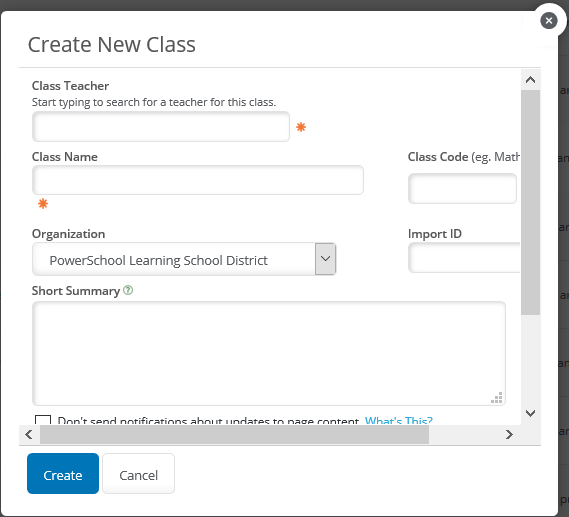This screenshot has height=517, width=569.
Task: Click scroll up arrow in vertical scrollbar
Action: [531, 80]
